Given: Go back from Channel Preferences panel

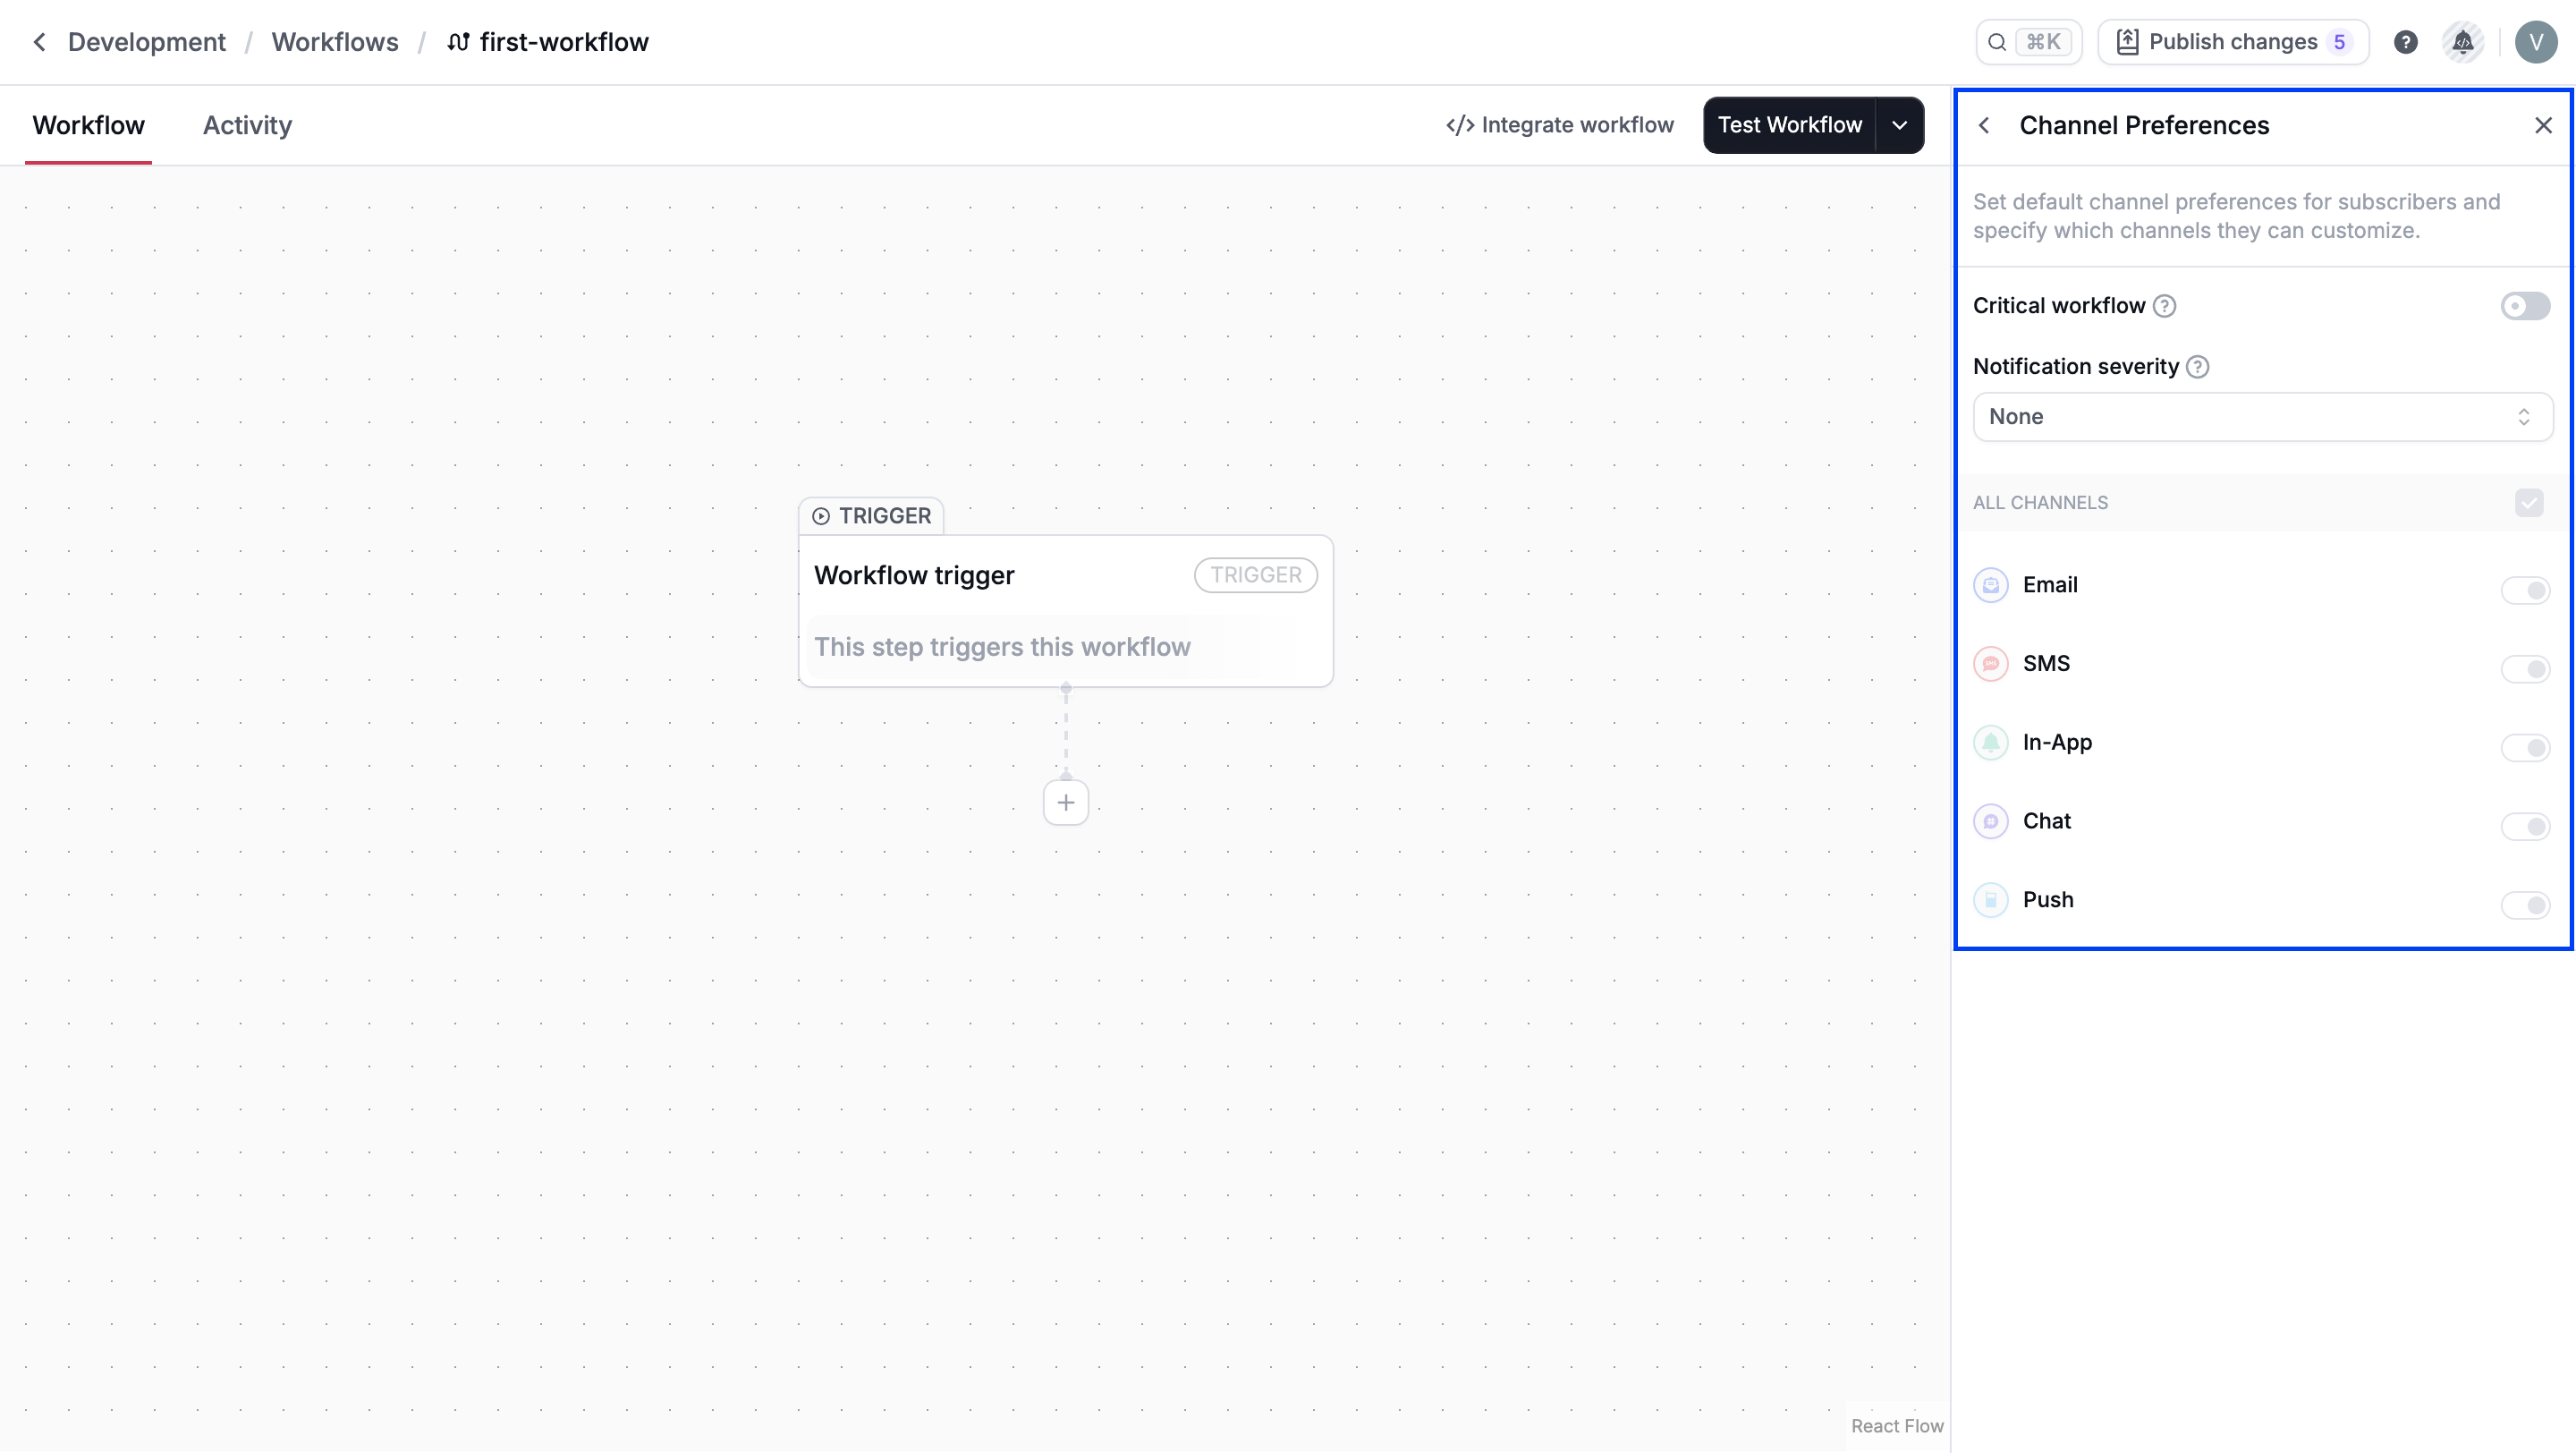Looking at the screenshot, I should pos(1984,125).
